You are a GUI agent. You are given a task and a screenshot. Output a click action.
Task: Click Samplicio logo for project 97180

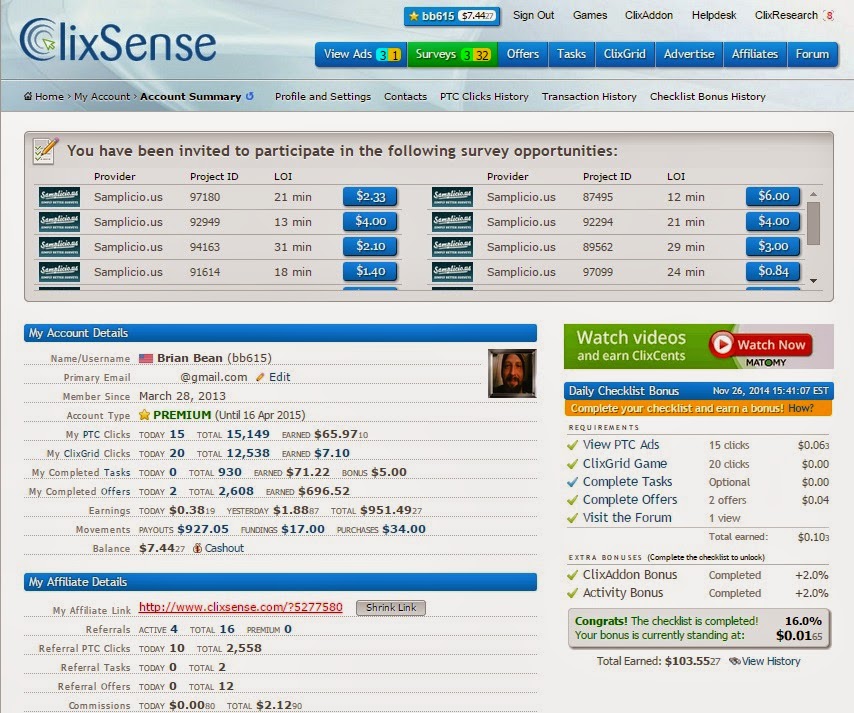[59, 197]
